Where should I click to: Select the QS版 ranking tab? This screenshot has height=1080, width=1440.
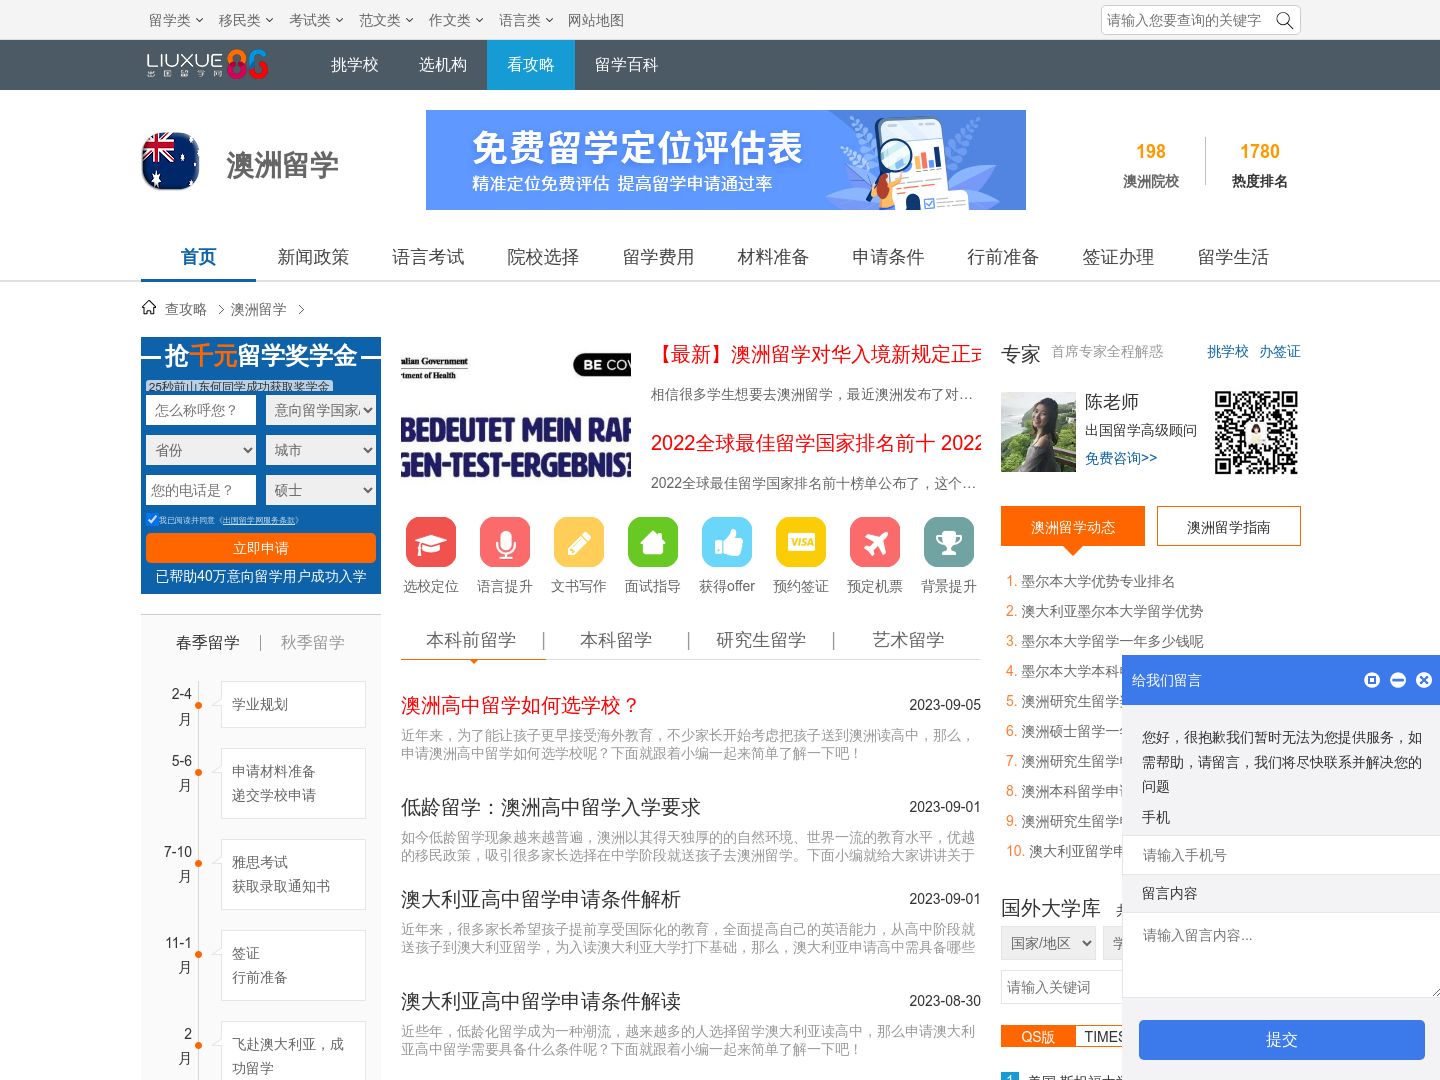click(1038, 1036)
